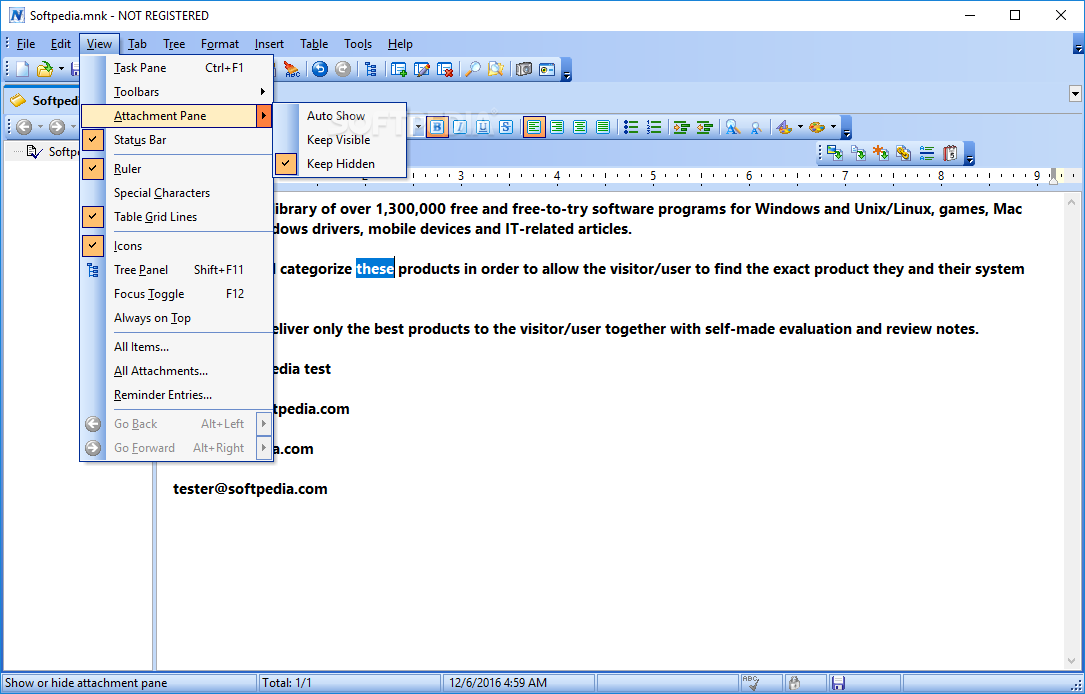Apply bulleted list formatting
Viewport: 1085px width, 694px height.
coord(630,127)
